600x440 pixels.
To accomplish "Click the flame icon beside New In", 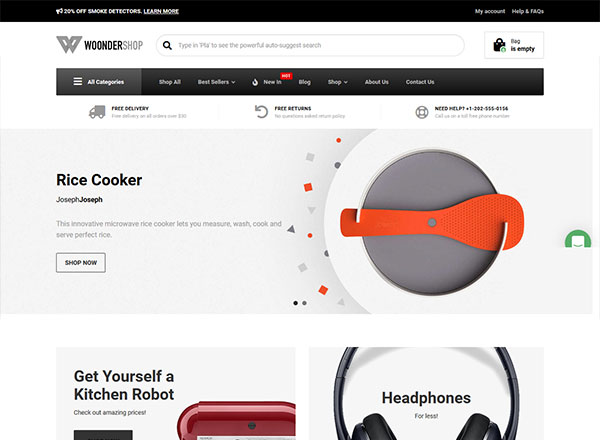I will (x=255, y=82).
